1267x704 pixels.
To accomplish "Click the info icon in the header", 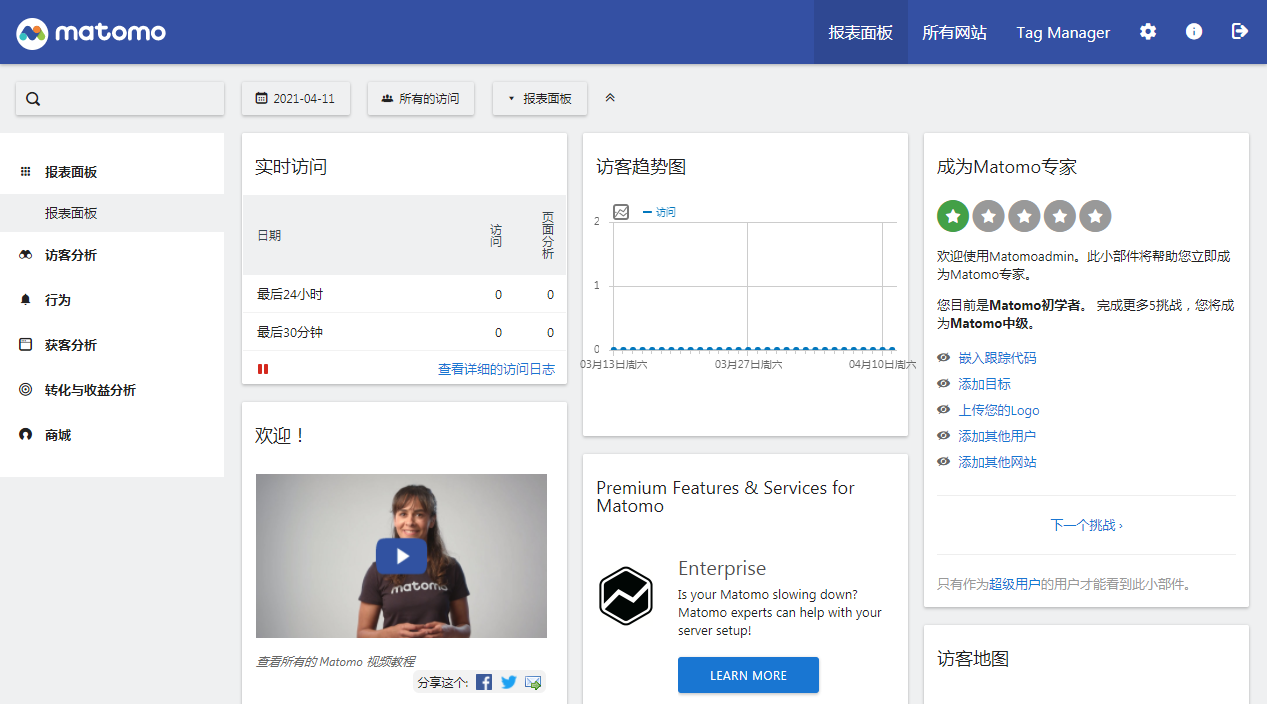I will click(1194, 31).
